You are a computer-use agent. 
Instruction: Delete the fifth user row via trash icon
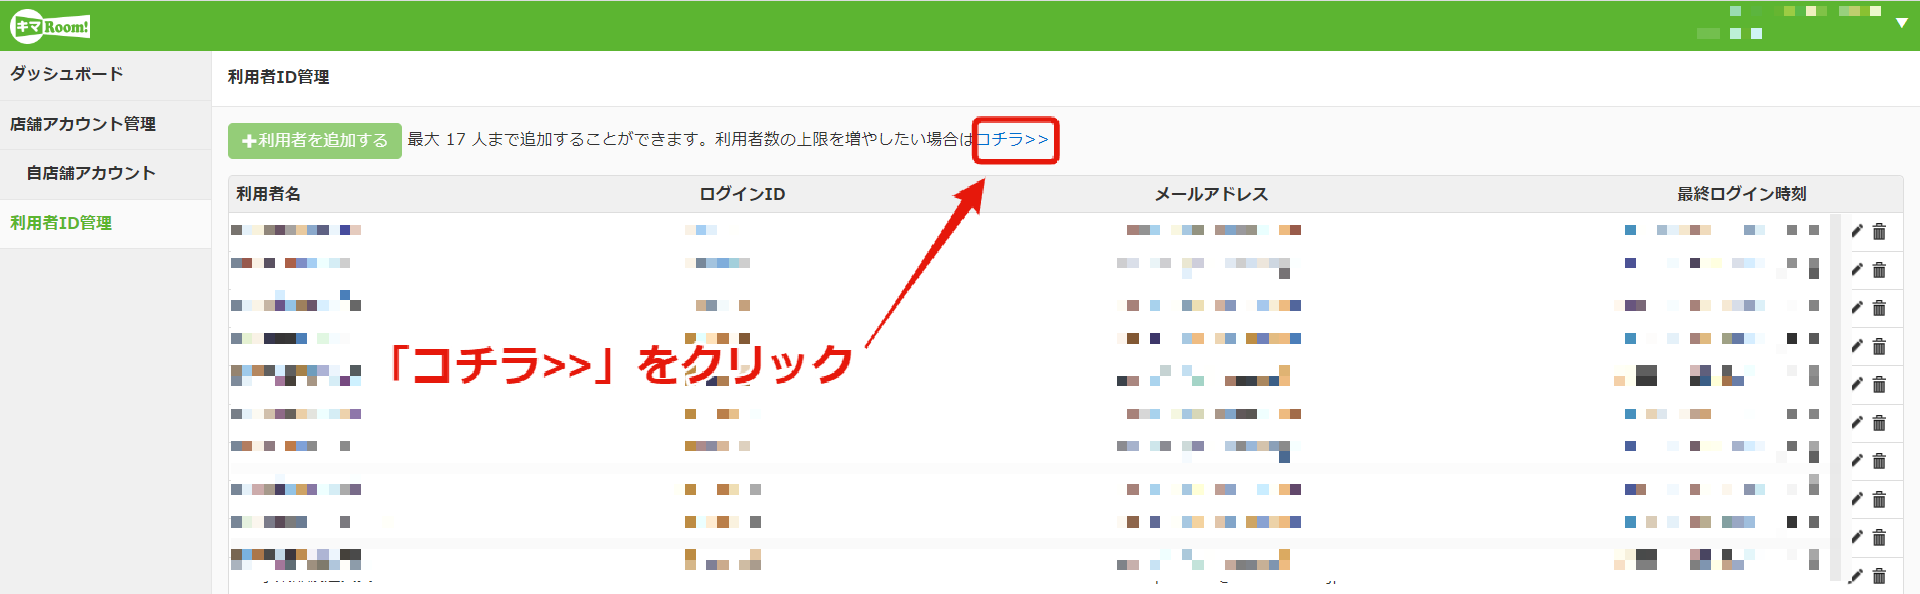[1879, 384]
